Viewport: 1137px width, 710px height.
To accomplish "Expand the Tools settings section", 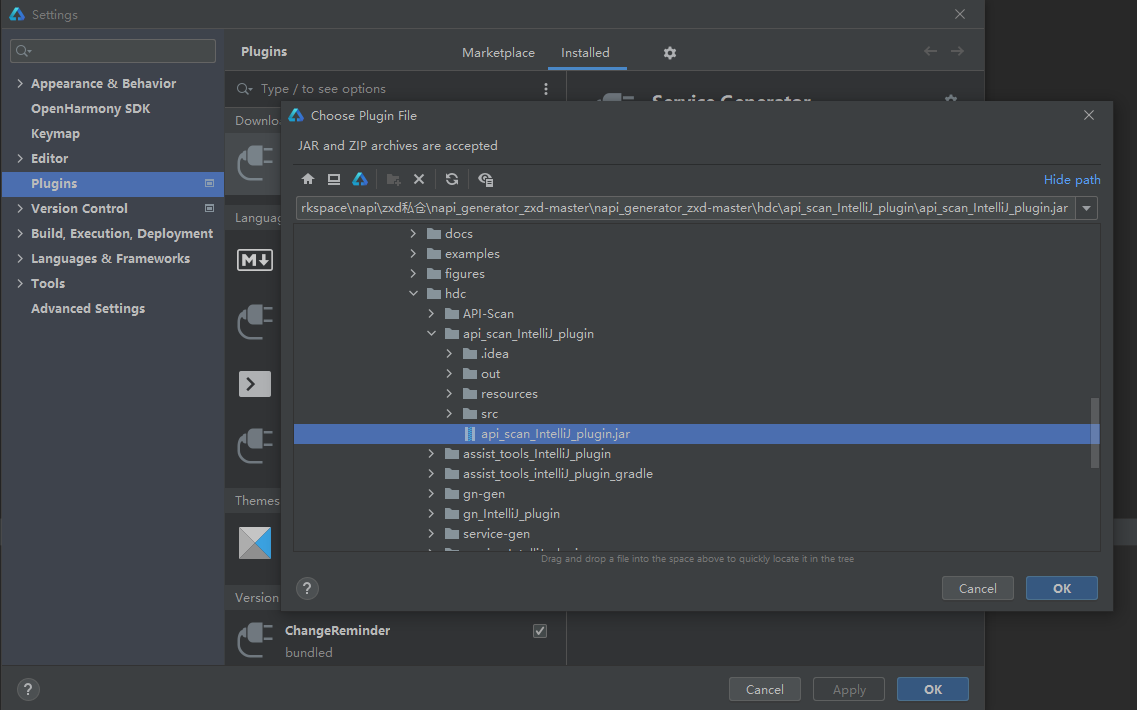I will tap(20, 284).
